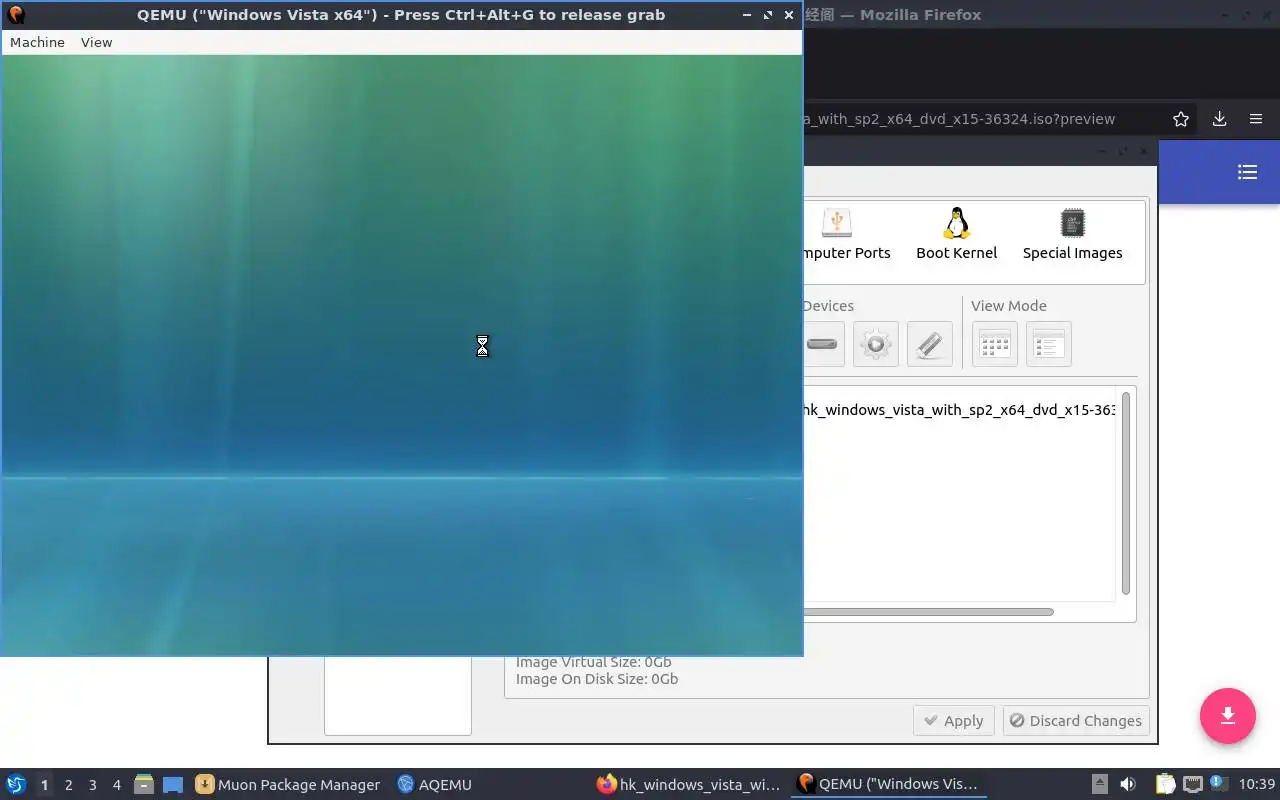Open the list menu icon on the blue web page header
Image resolution: width=1280 pixels, height=800 pixels.
click(1247, 172)
